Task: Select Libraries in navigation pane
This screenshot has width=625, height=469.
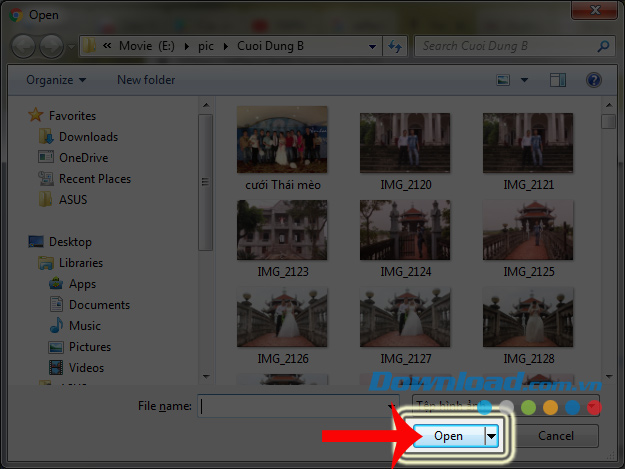Action: click(x=81, y=263)
